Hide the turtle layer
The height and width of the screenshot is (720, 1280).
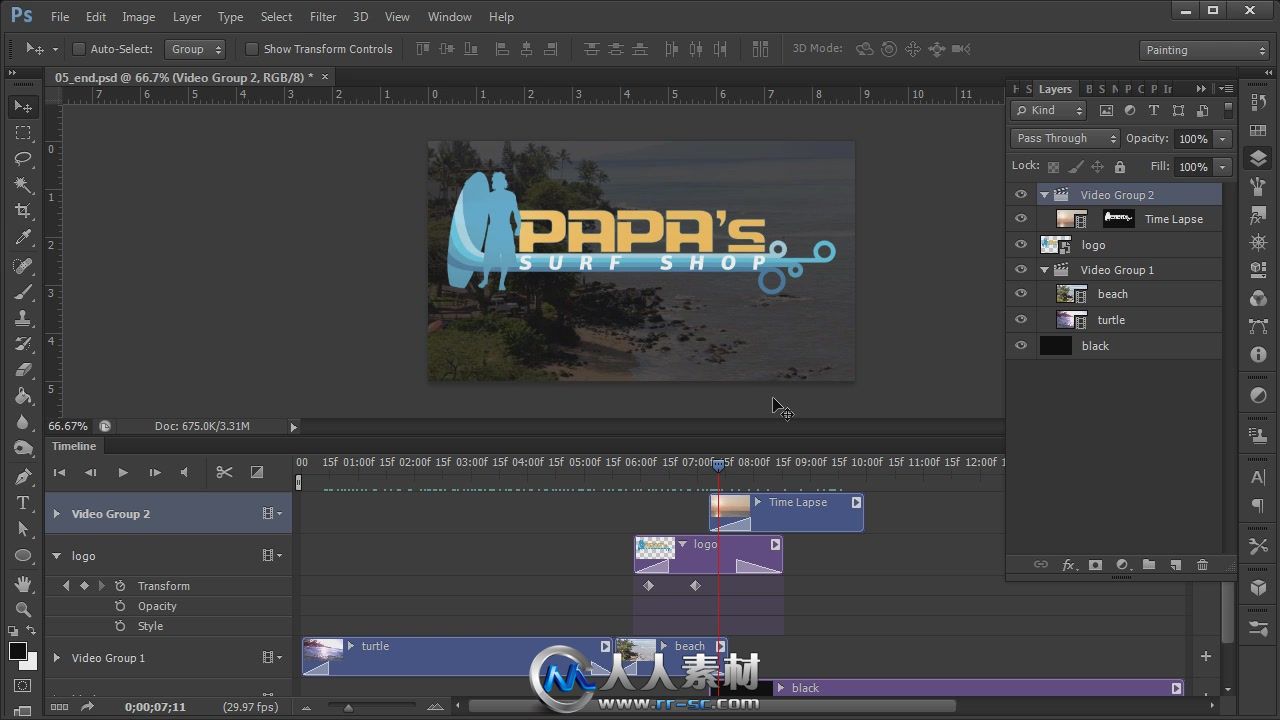click(x=1021, y=320)
